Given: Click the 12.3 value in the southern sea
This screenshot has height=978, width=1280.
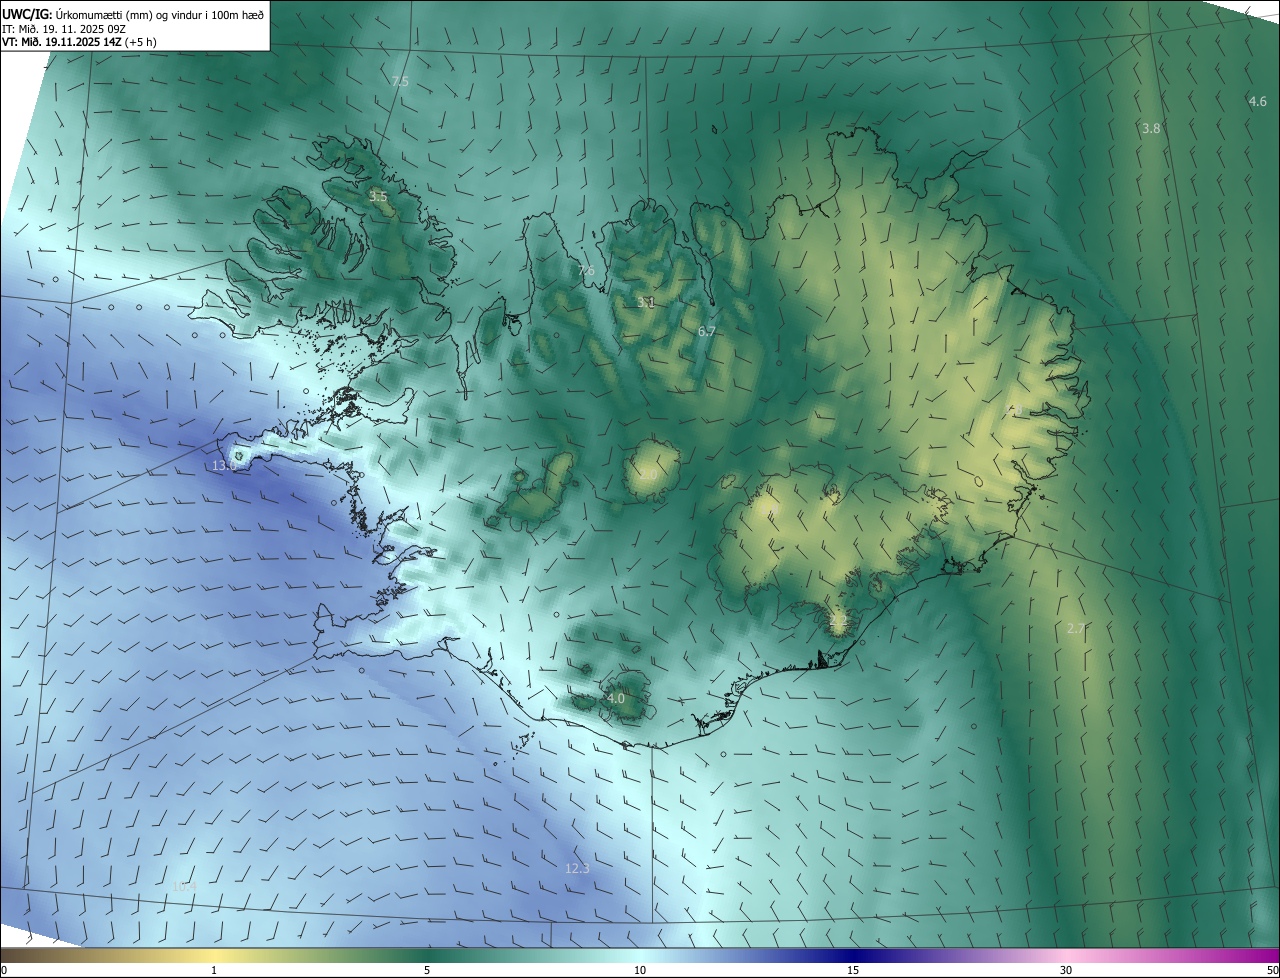Looking at the screenshot, I should [577, 868].
